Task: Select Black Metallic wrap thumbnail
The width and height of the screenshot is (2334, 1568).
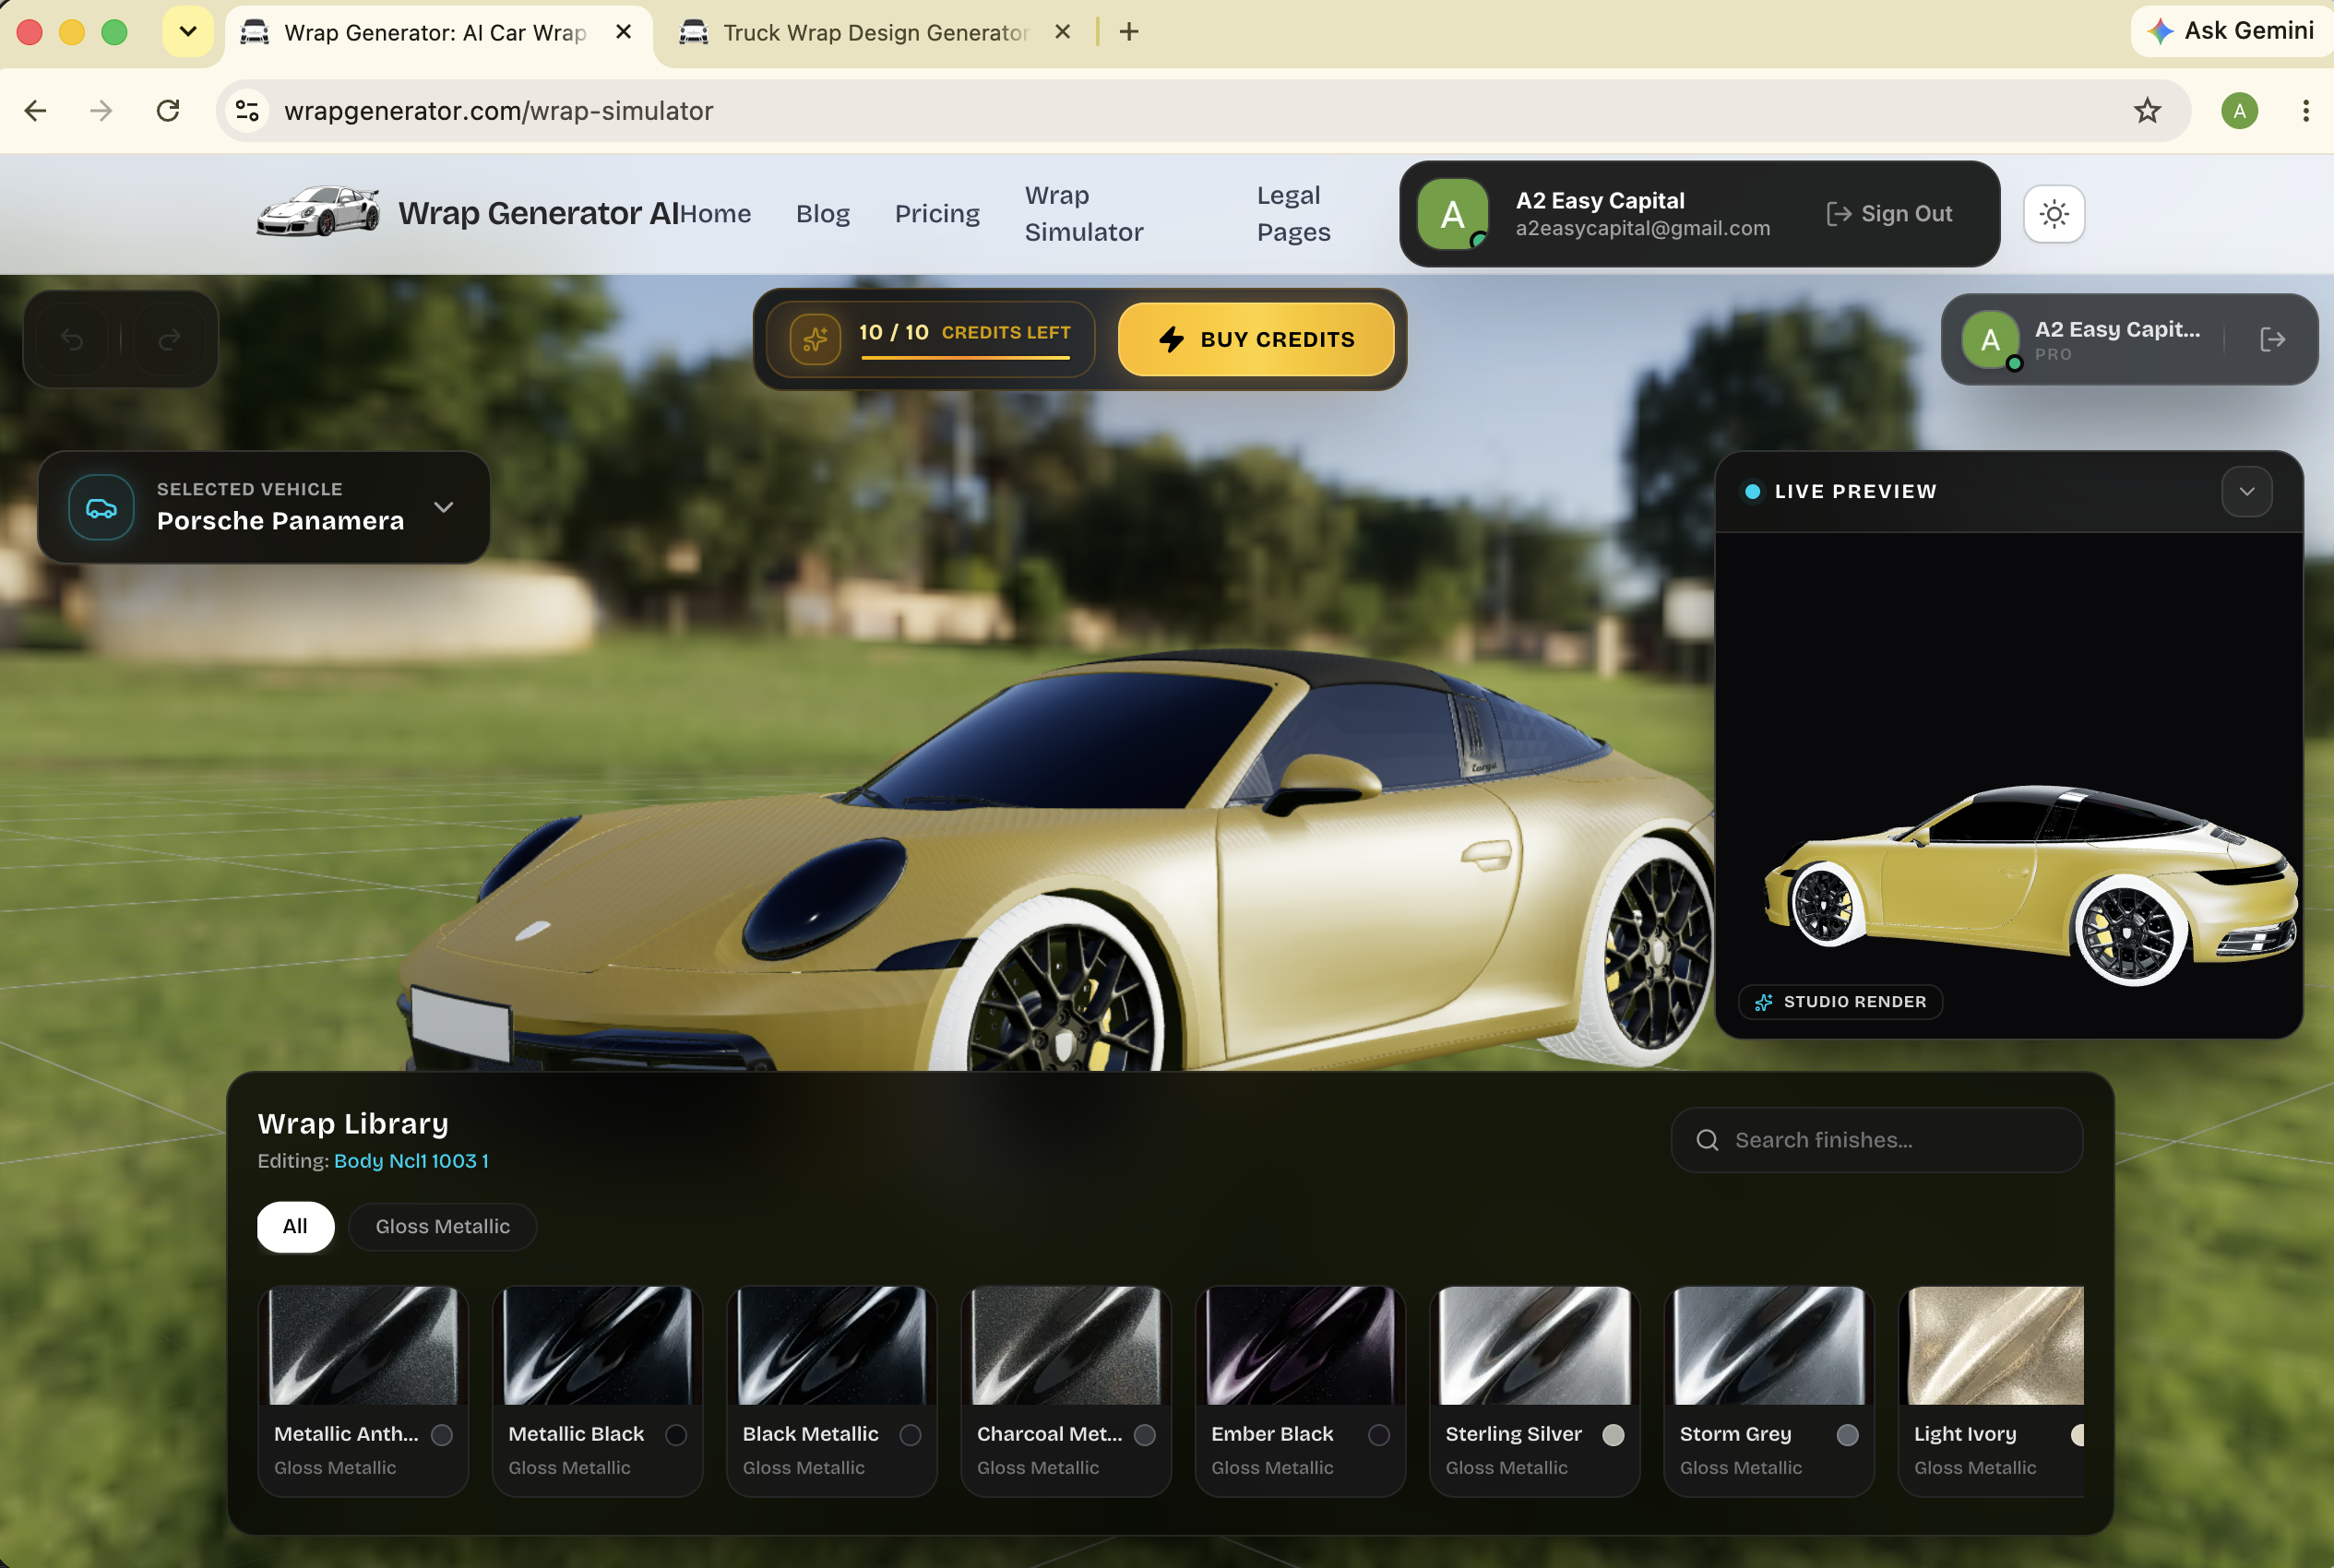Action: pyautogui.click(x=832, y=1346)
